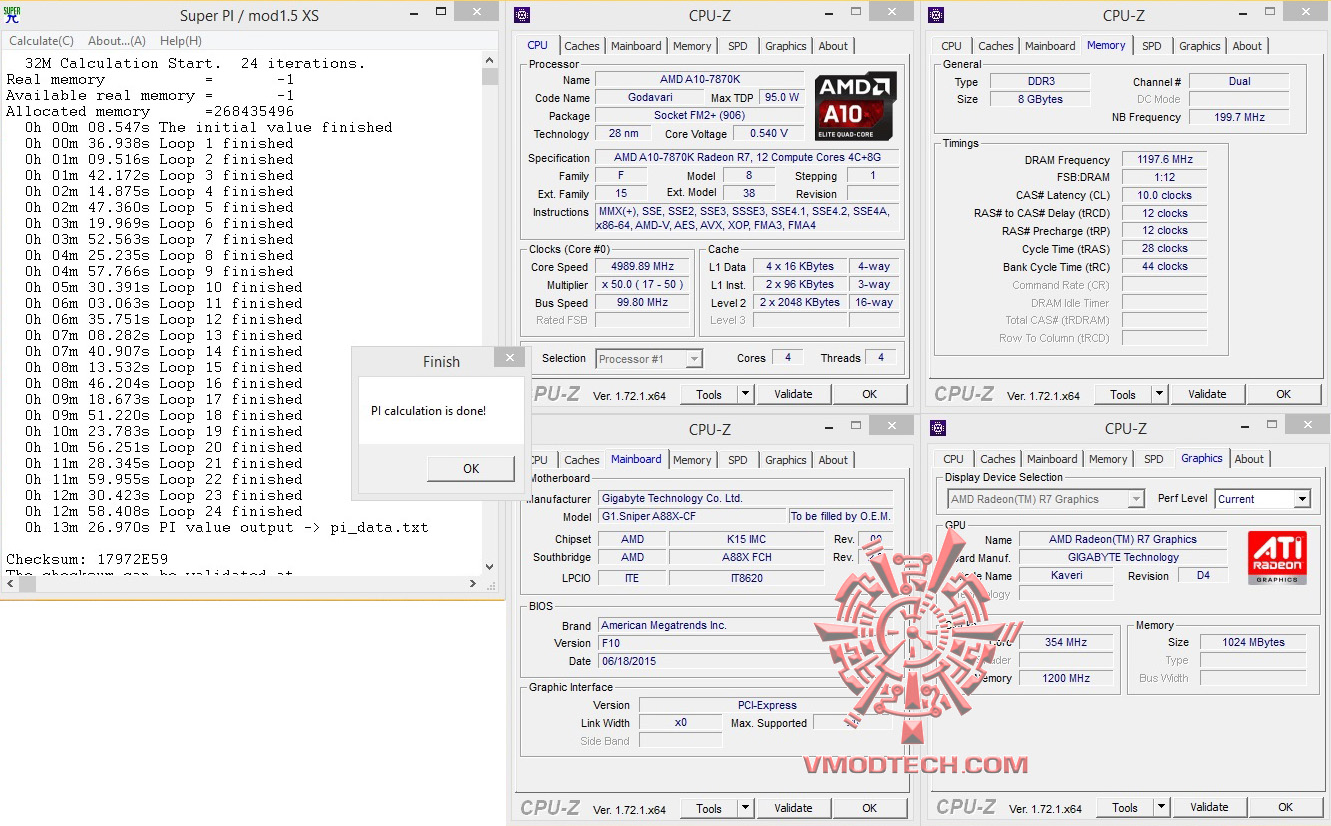1331x826 pixels.
Task: Click Validate in the processor CPU-Z window
Action: (x=793, y=394)
